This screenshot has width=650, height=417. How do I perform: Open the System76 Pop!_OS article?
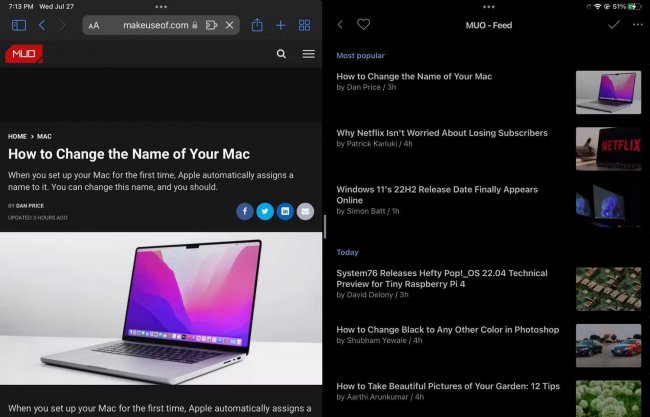442,279
